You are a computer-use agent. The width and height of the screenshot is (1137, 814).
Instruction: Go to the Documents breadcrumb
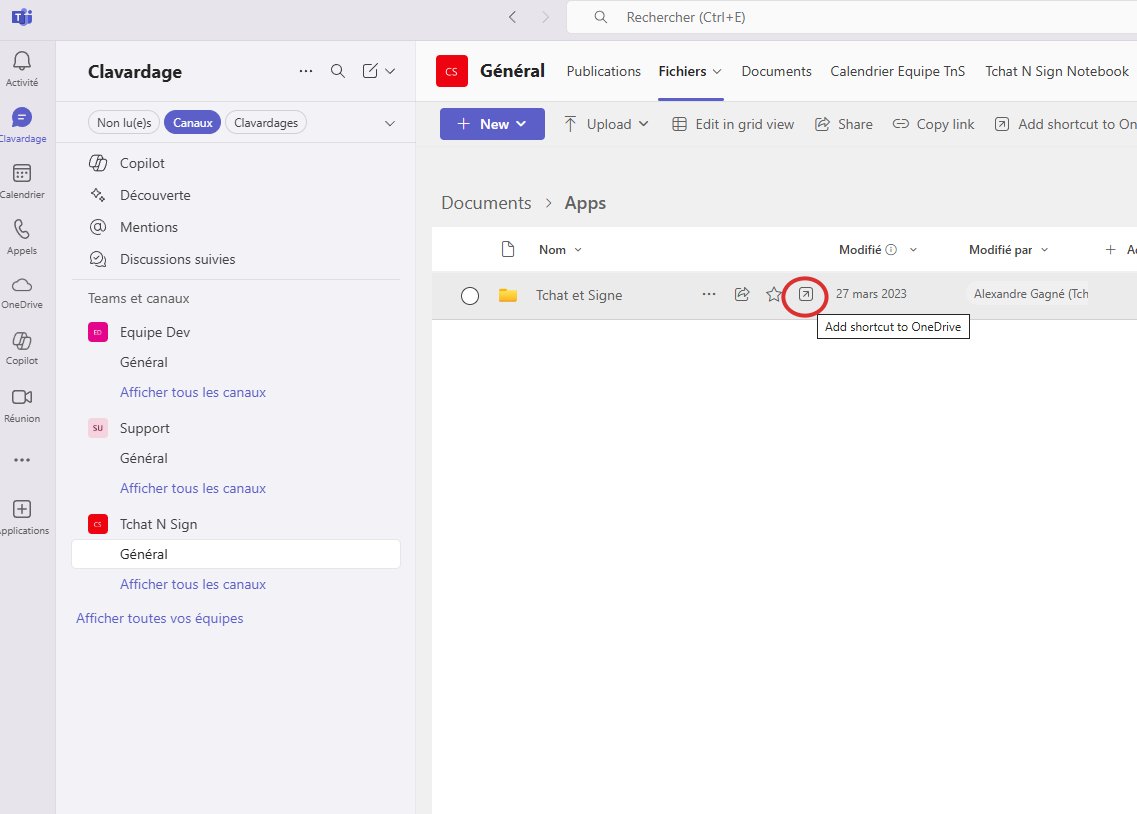pos(486,203)
